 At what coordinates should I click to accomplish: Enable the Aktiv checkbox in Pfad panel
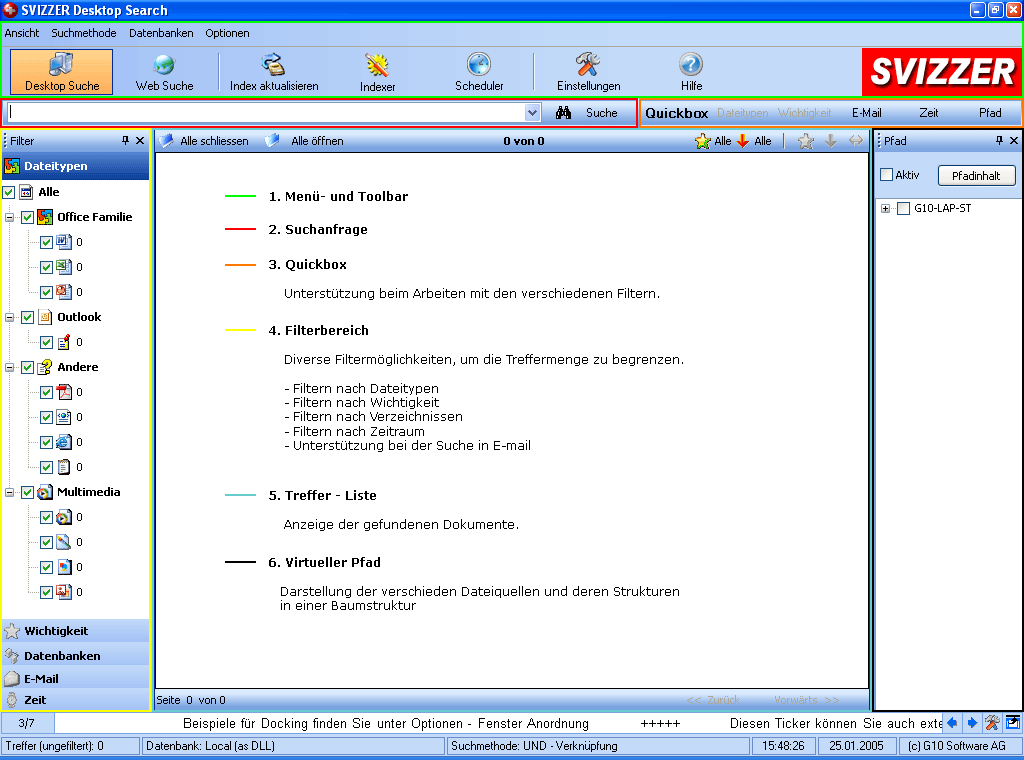click(886, 175)
